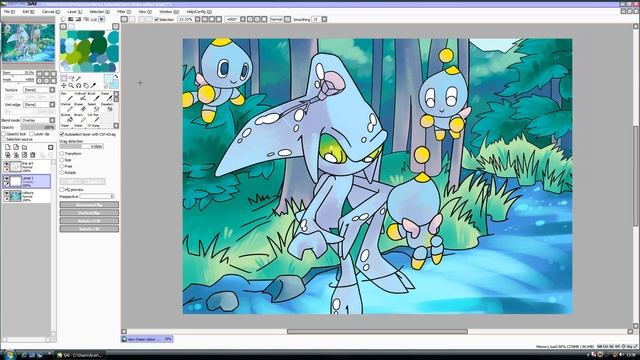
Task: Open the Edit menu
Action: [28, 12]
